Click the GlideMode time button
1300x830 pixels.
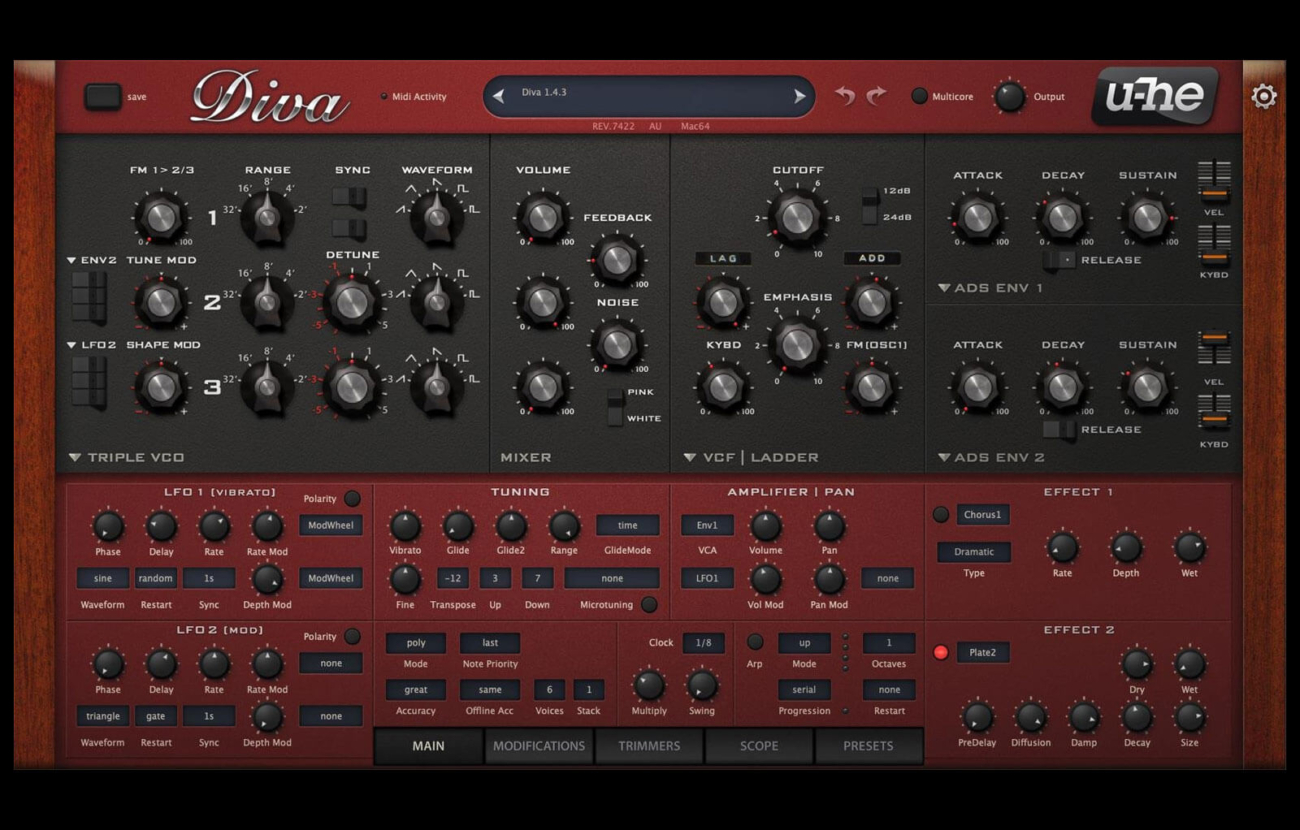pos(628,525)
